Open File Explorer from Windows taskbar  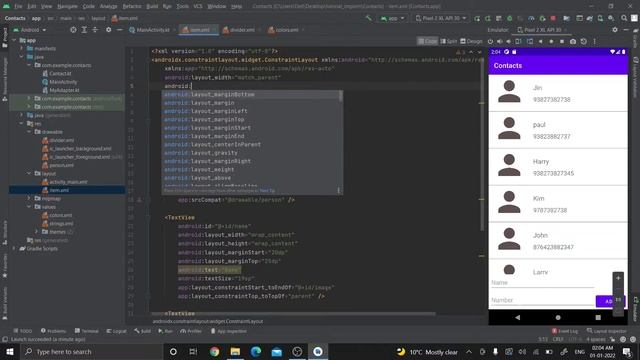tap(235, 351)
